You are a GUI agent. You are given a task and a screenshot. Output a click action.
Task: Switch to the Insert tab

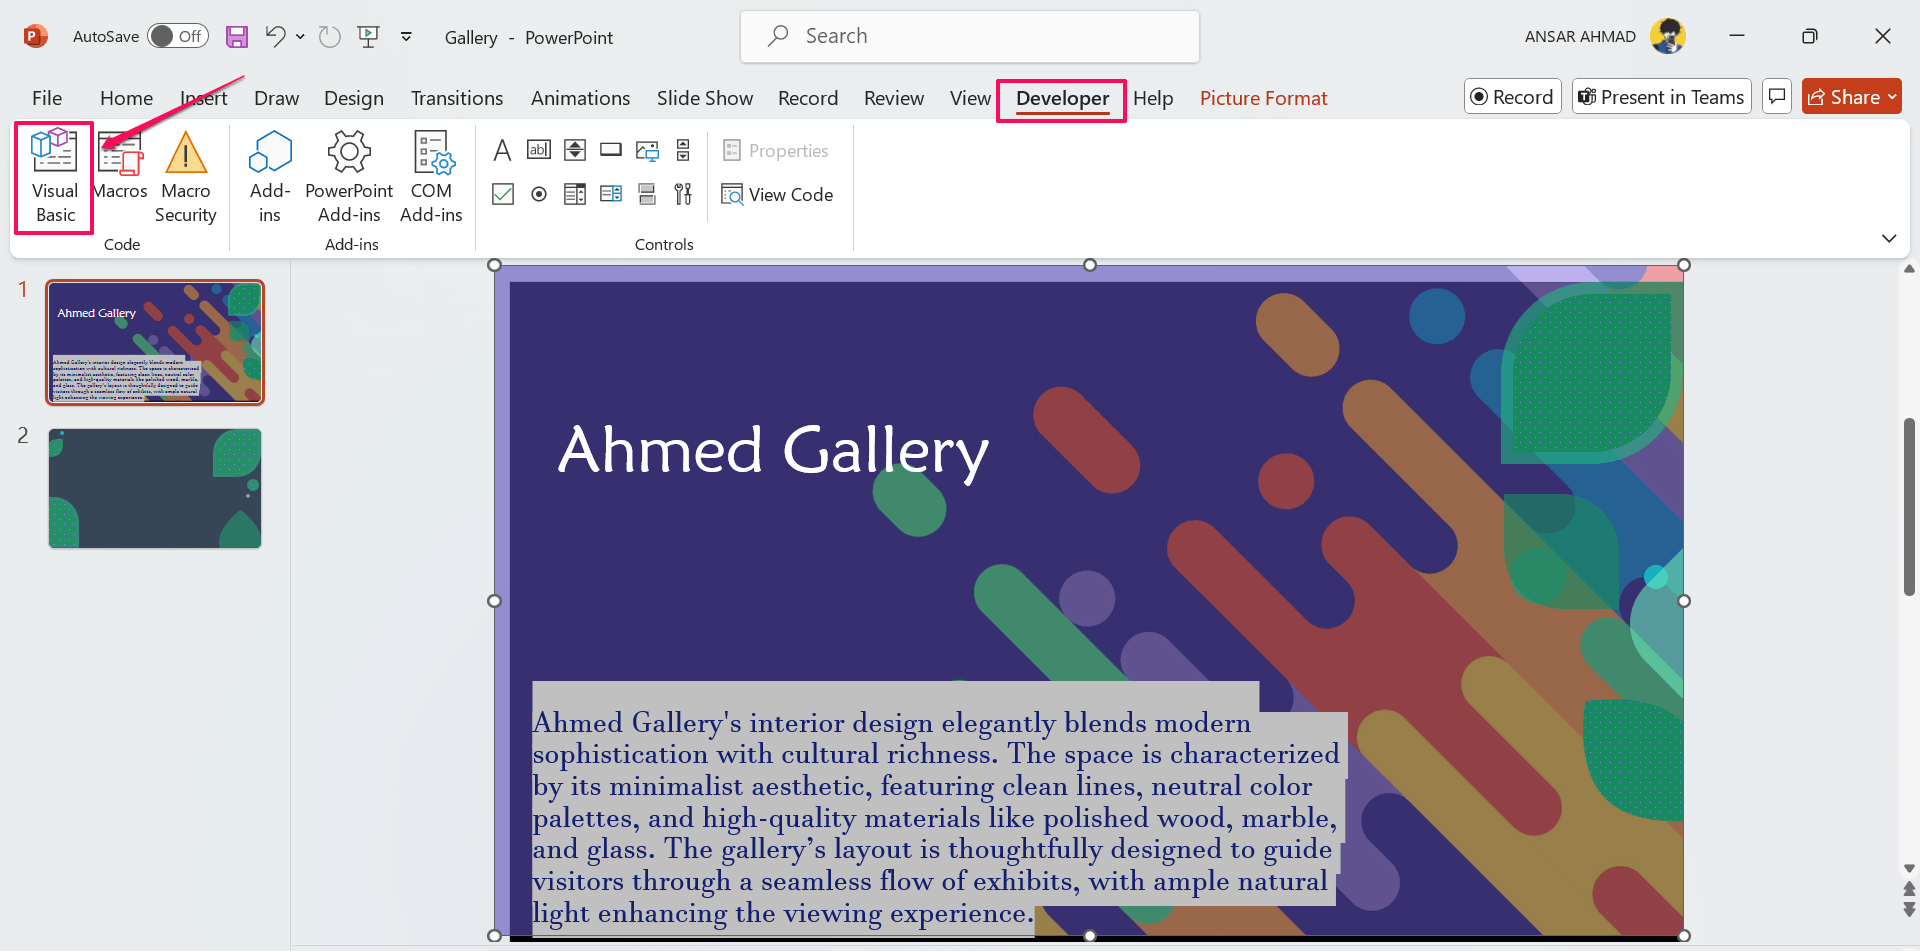204,98
